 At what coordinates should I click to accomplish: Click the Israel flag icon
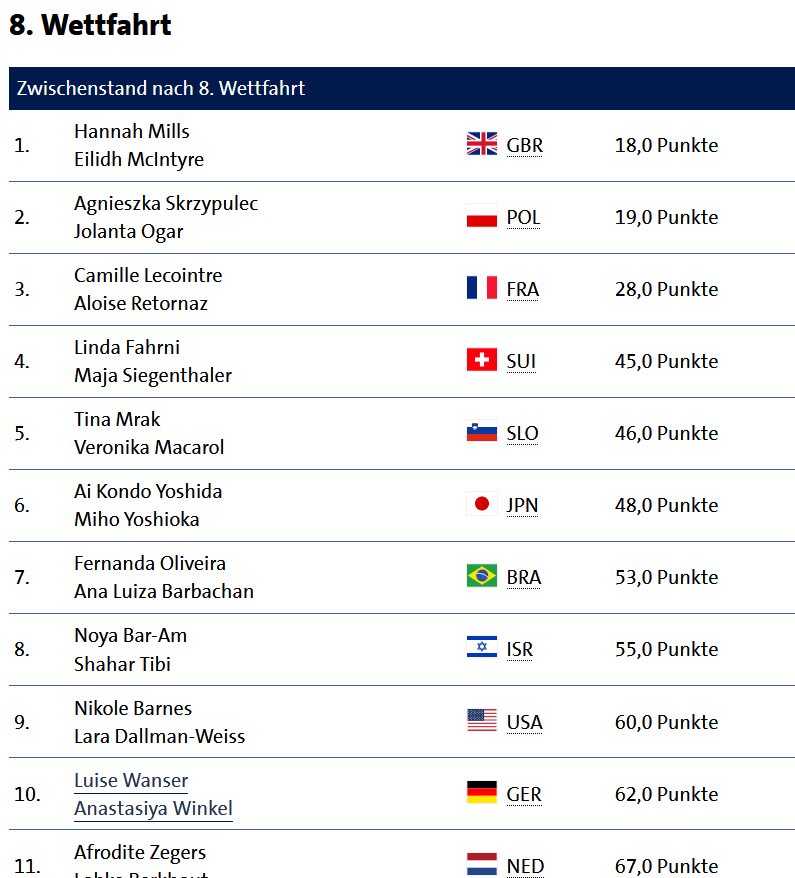[x=481, y=647]
